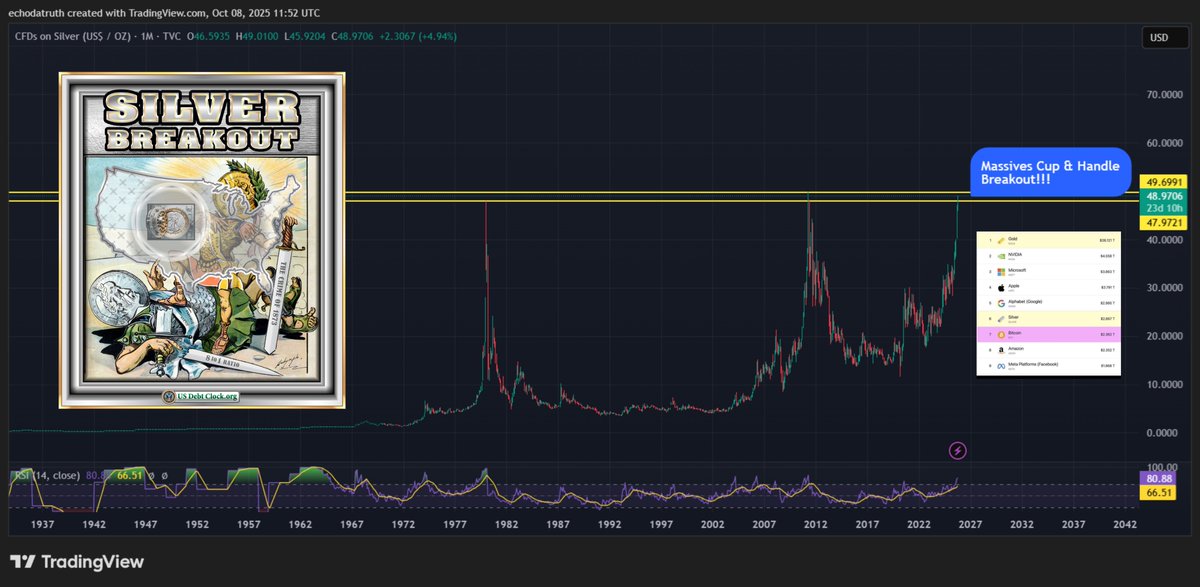Click the Meta logo in the market cap list
The image size is (1200, 587).
click(1001, 366)
